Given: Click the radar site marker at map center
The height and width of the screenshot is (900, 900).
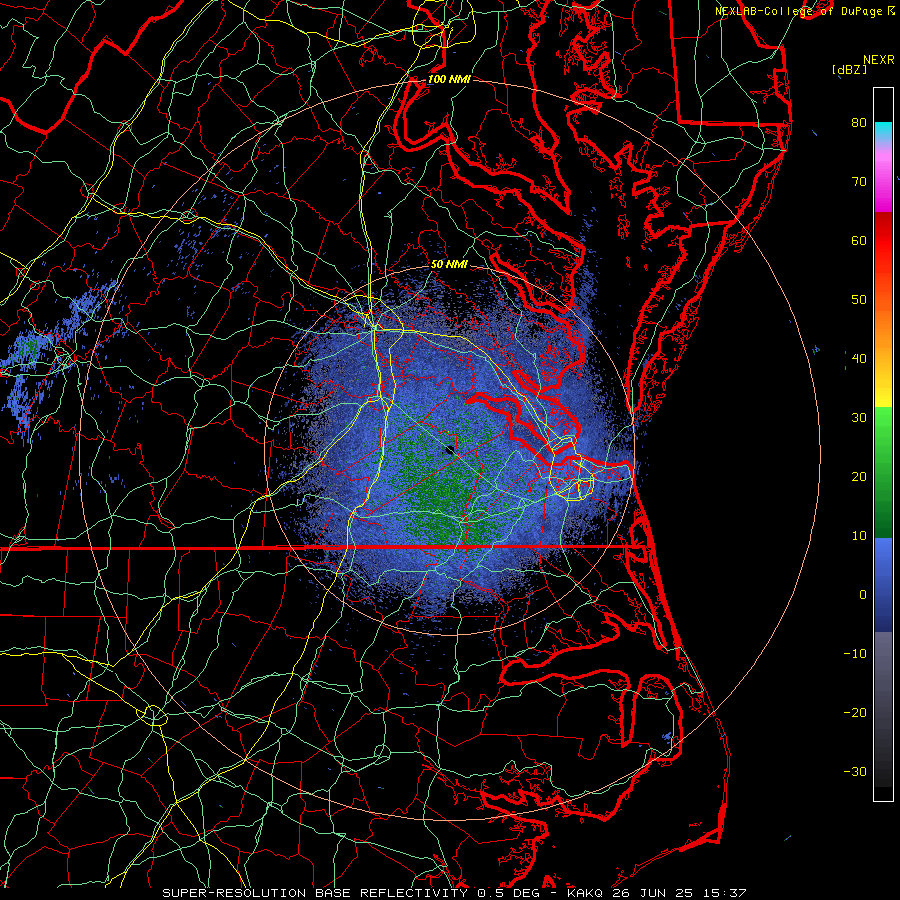Looking at the screenshot, I should (x=450, y=450).
